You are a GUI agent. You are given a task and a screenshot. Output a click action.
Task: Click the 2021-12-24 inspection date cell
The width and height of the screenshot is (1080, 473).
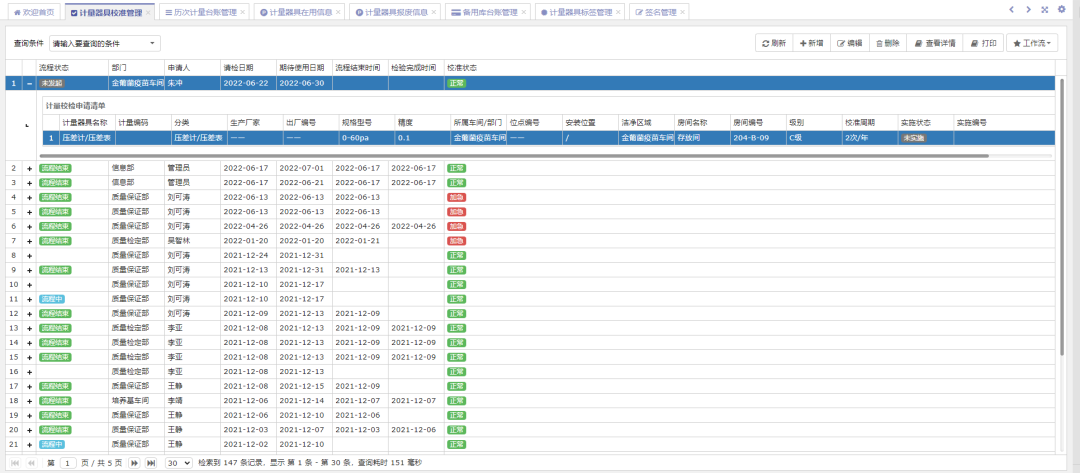[x=248, y=255]
